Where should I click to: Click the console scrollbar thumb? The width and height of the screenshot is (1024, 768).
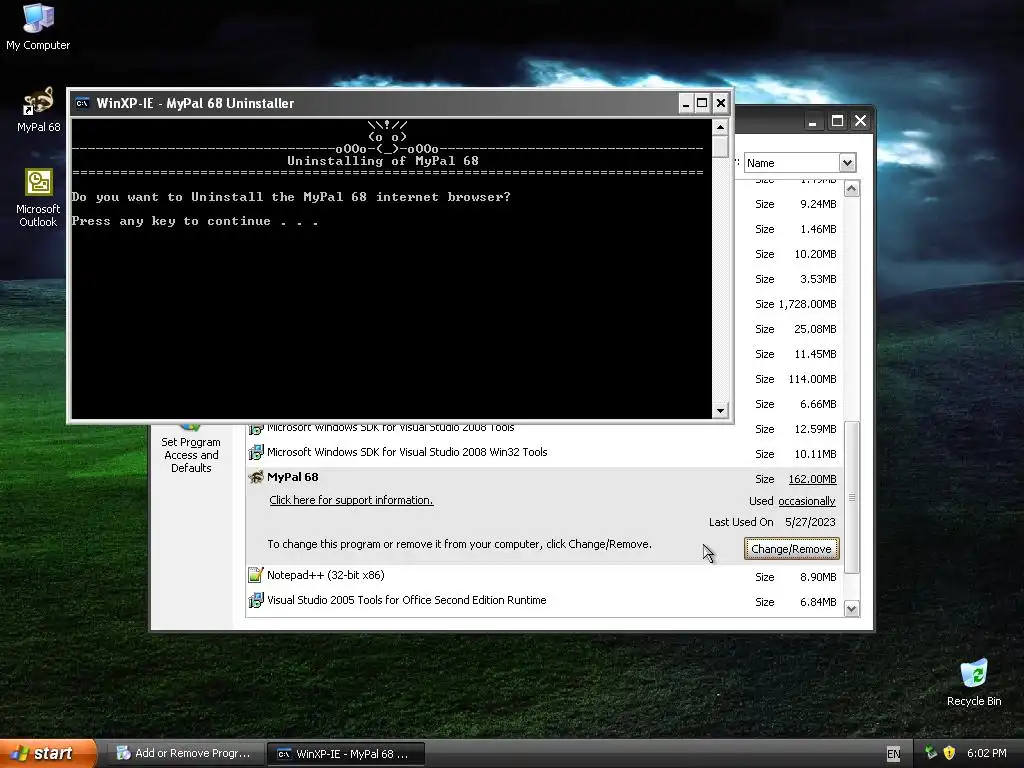pos(720,146)
